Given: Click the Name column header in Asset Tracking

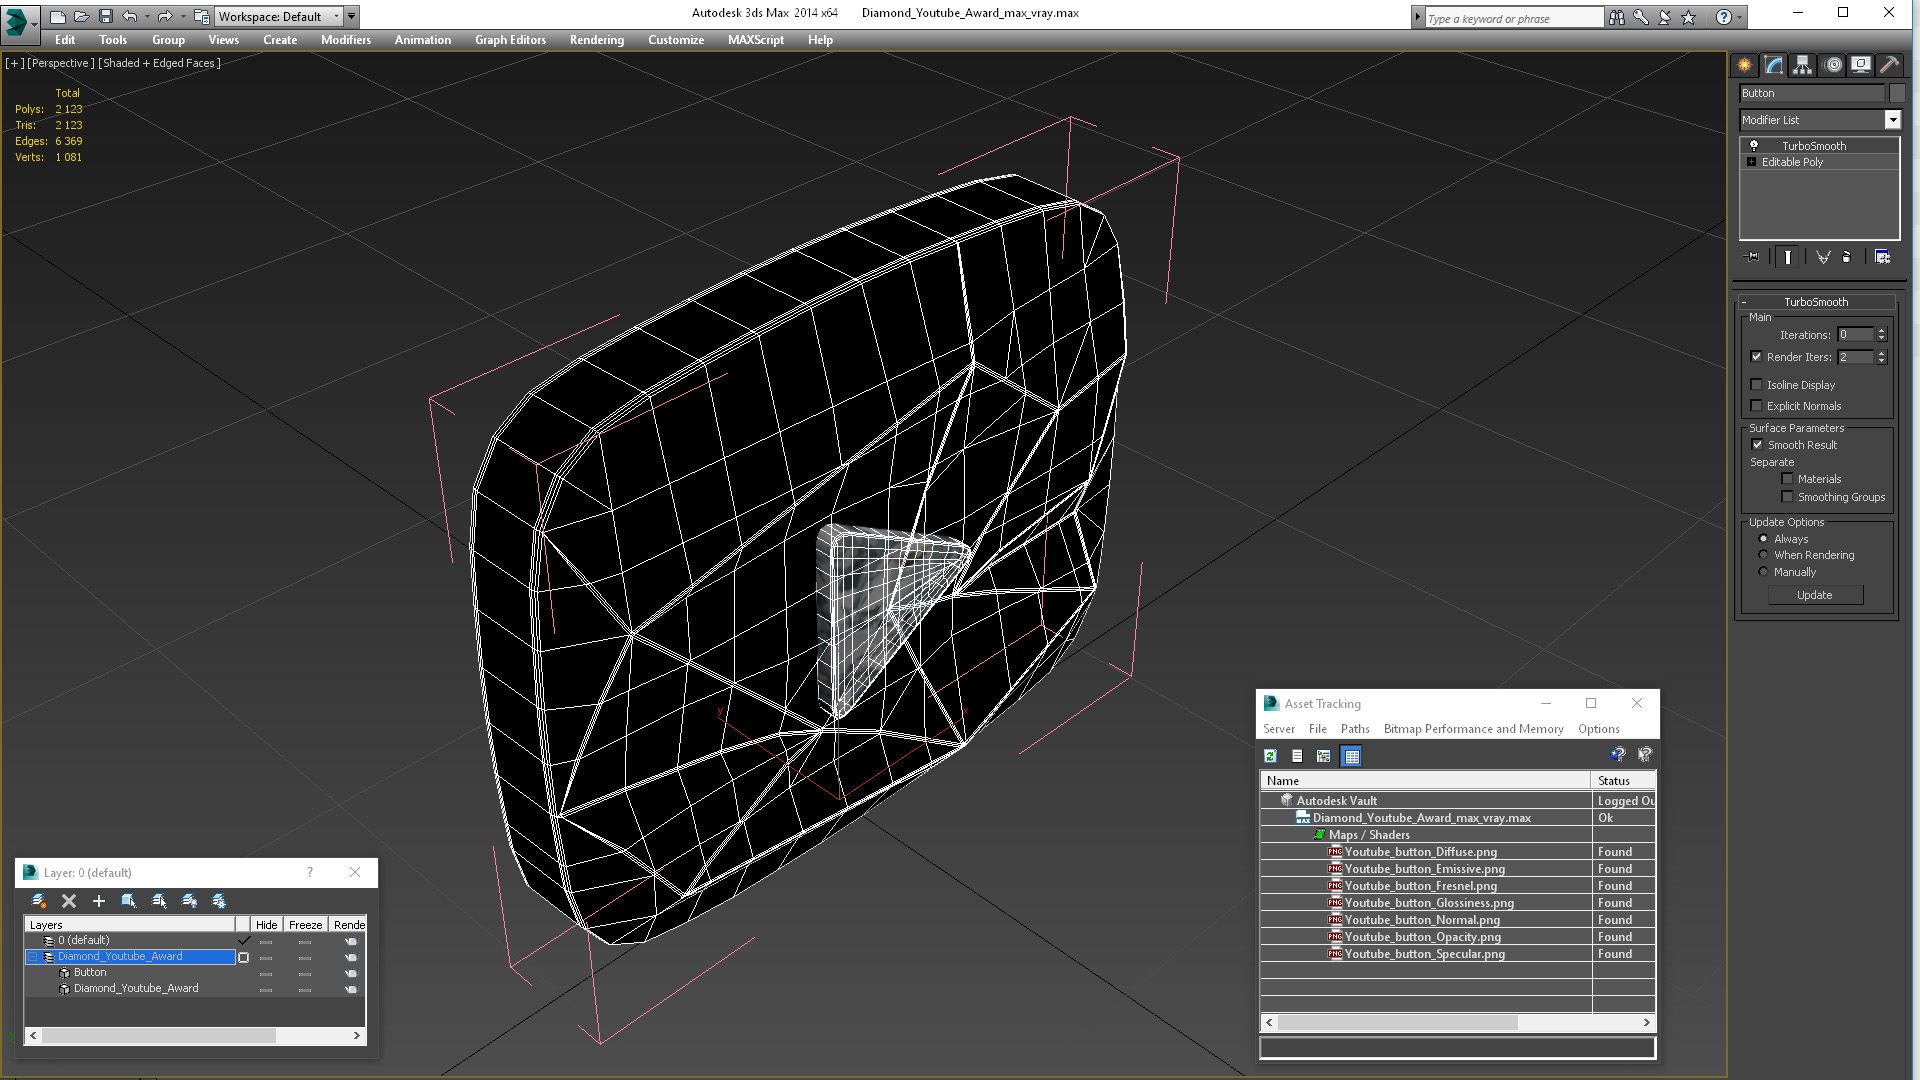Looking at the screenshot, I should [x=1425, y=781].
